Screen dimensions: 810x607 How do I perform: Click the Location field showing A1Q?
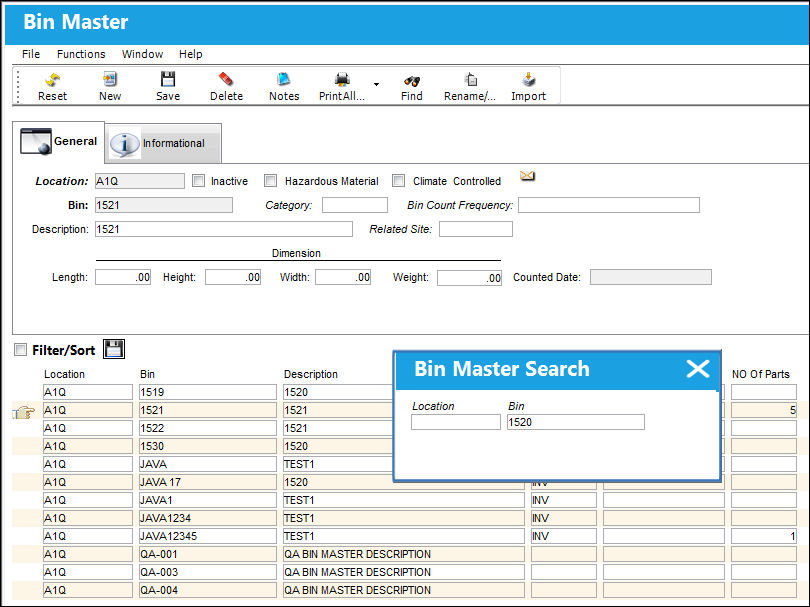click(x=139, y=181)
